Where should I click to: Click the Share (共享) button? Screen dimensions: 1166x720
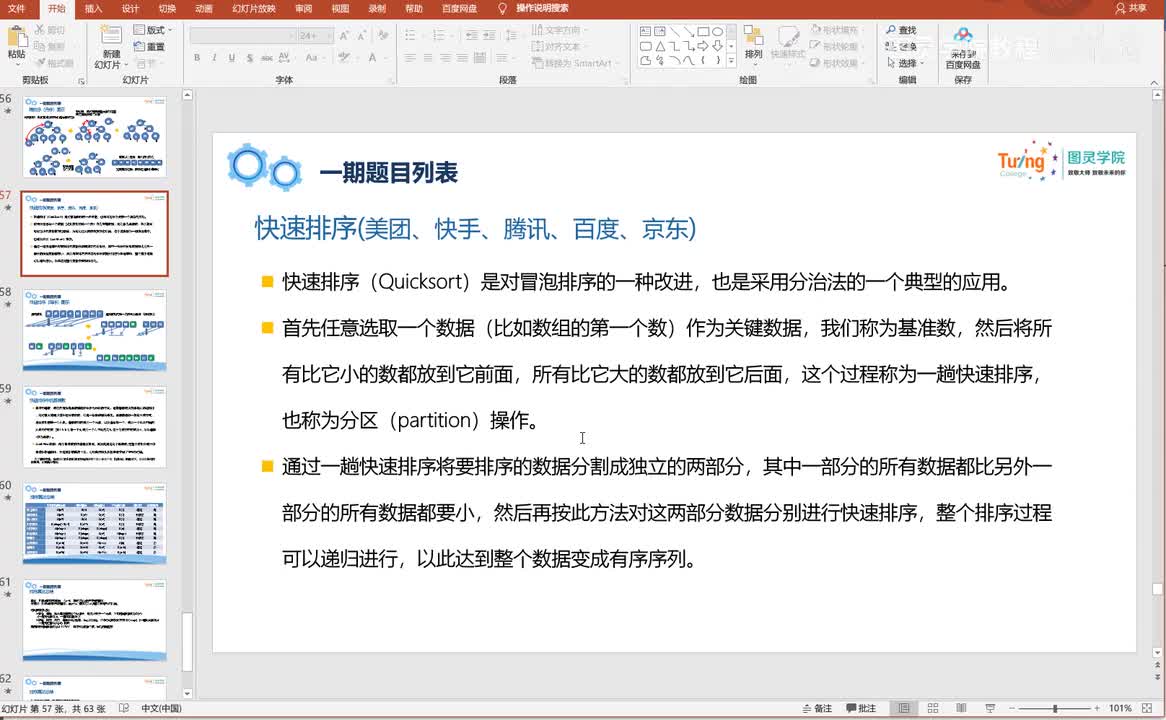pos(1131,8)
